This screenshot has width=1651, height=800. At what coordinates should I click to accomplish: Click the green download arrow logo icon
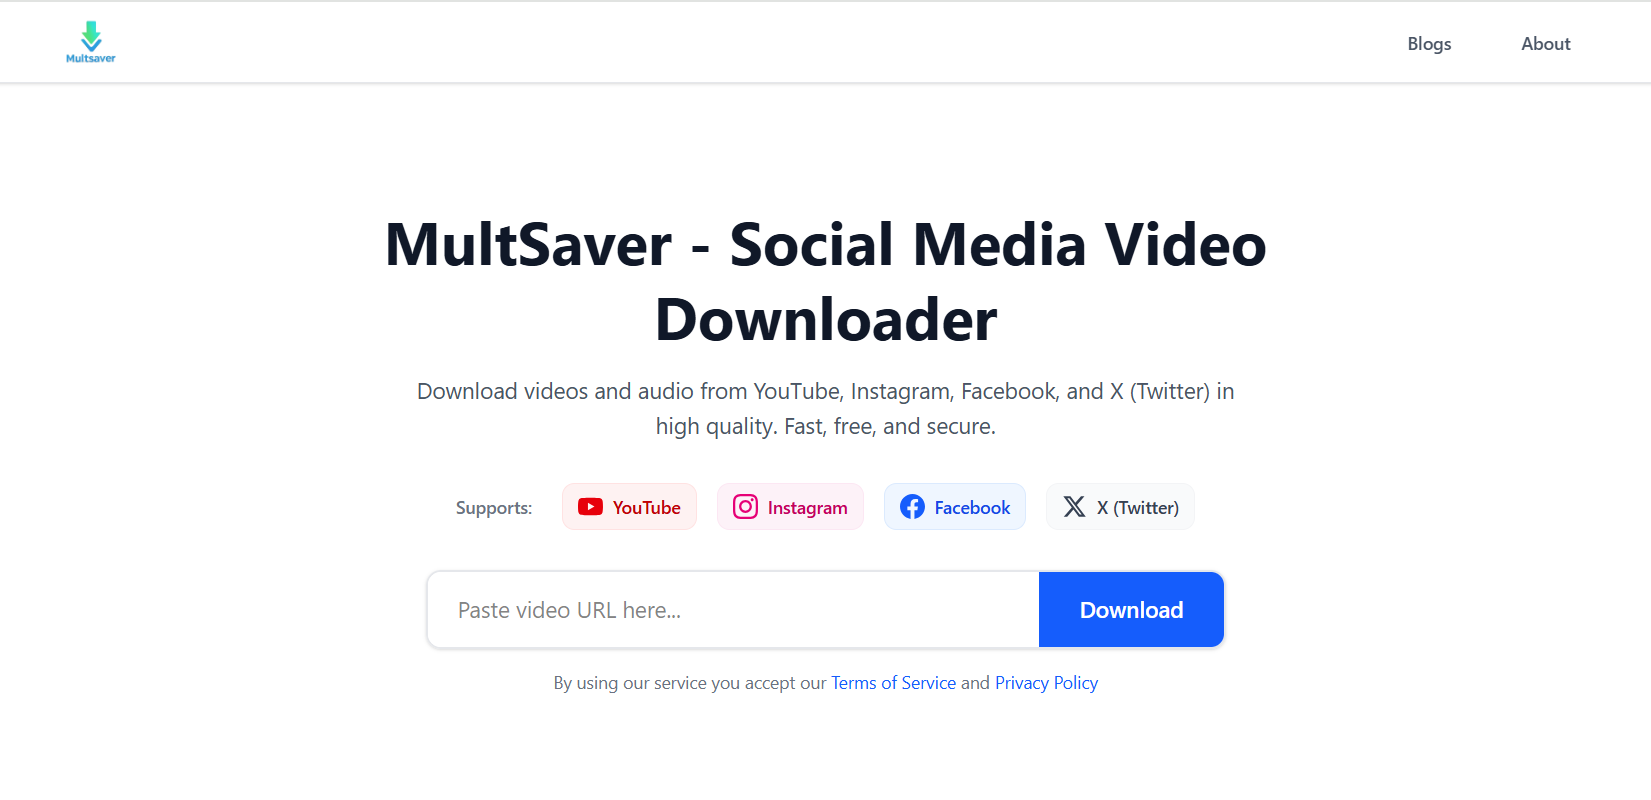click(91, 36)
